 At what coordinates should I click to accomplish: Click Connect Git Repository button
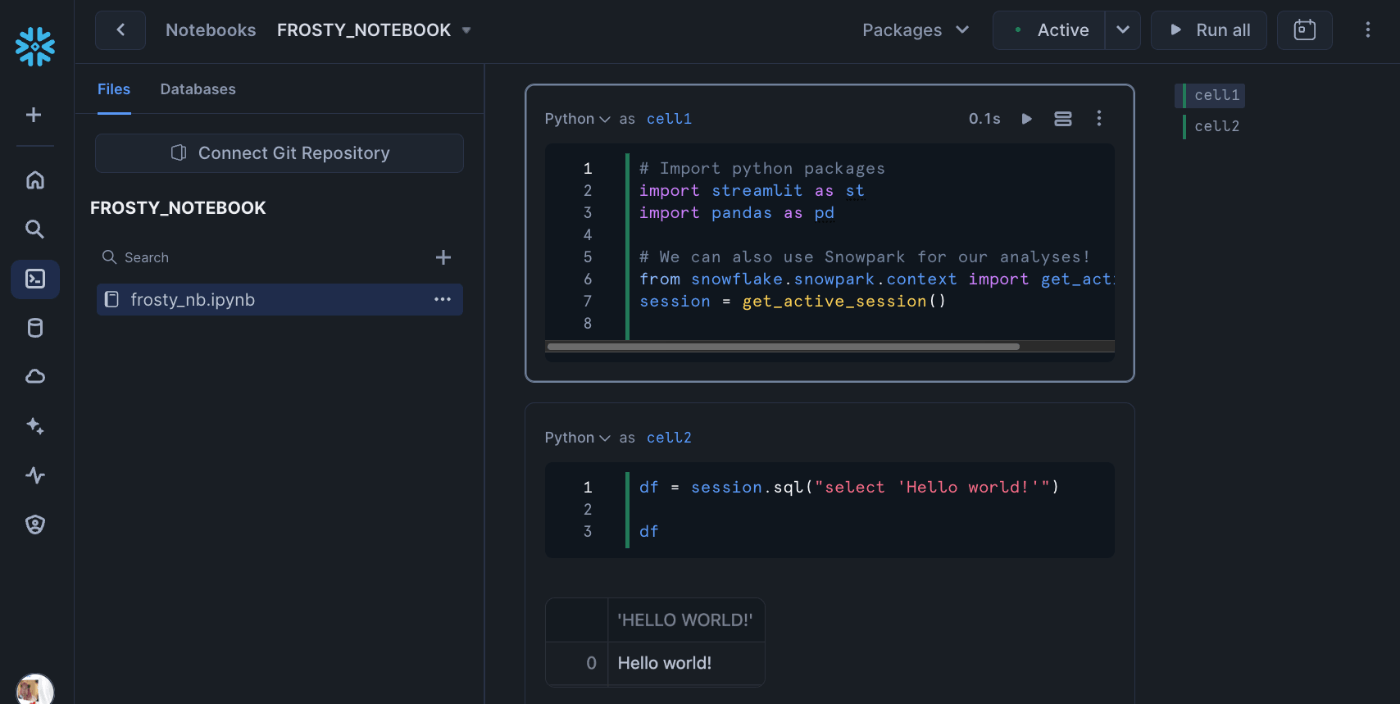tap(279, 153)
